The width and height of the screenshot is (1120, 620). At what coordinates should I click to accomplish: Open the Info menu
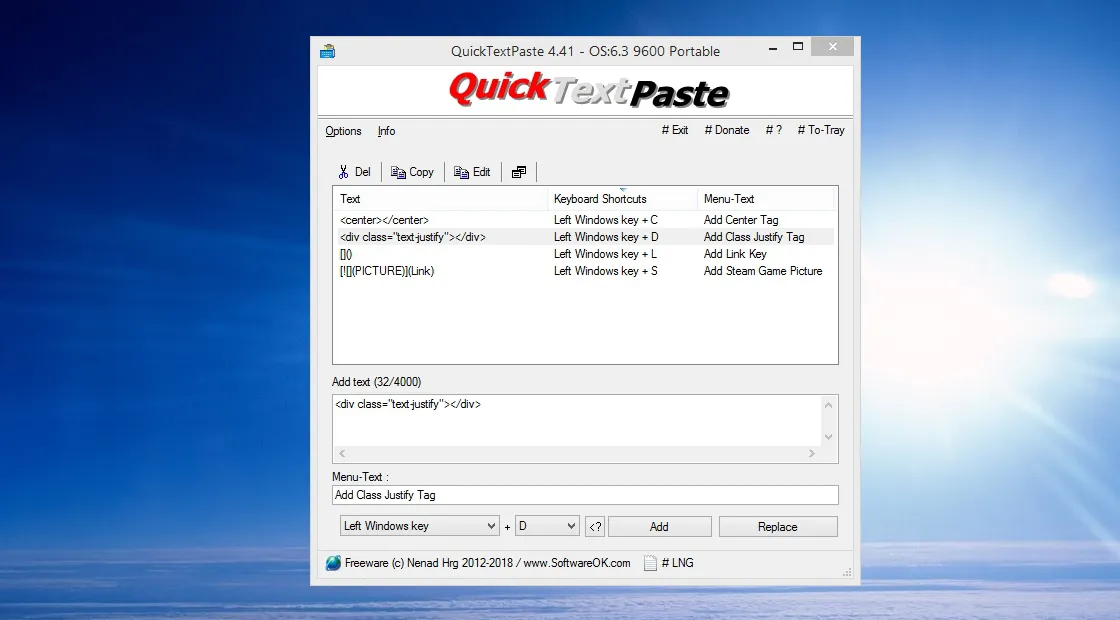click(386, 131)
